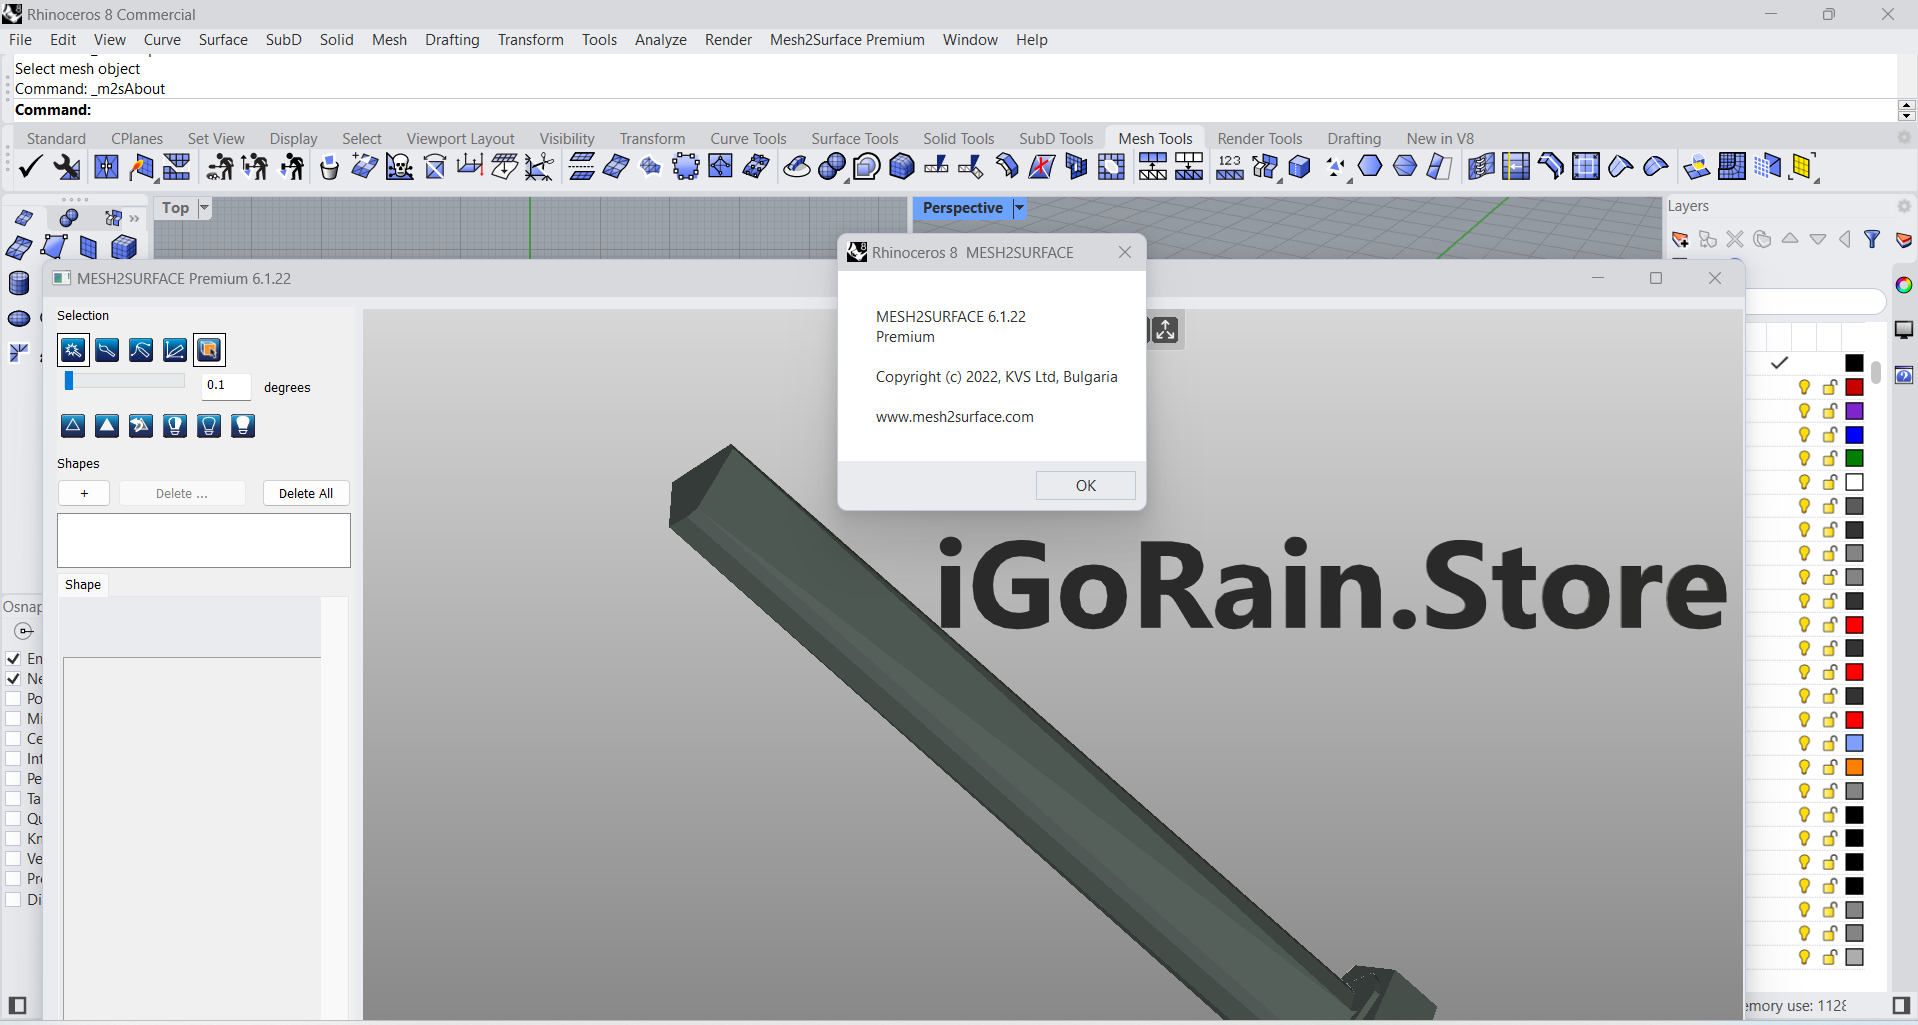Toggle a layer lightbulb visibility in Layers panel
The width and height of the screenshot is (1918, 1025).
(1802, 387)
